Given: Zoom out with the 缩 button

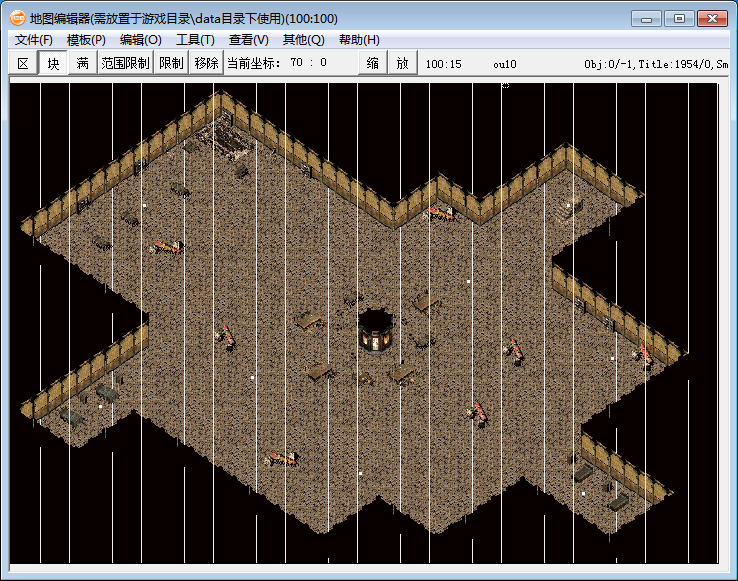Looking at the screenshot, I should click(x=373, y=63).
